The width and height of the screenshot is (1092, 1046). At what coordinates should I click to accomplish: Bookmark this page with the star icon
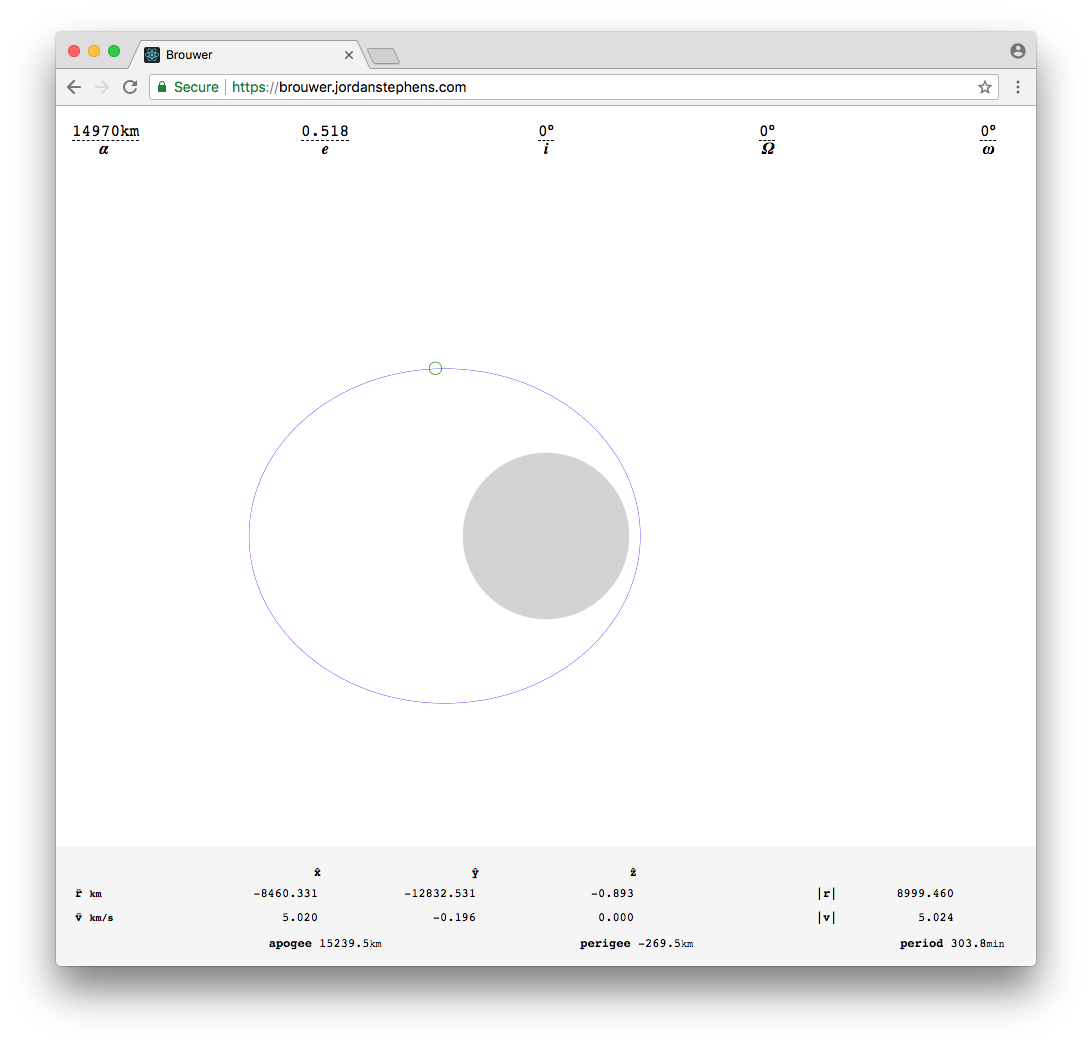(984, 87)
